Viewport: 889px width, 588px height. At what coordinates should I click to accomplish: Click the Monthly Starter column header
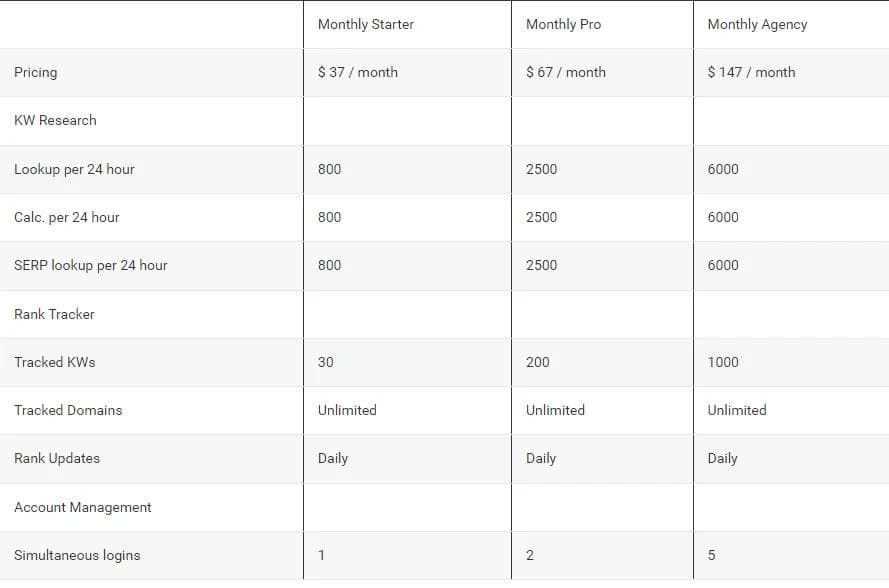point(365,24)
